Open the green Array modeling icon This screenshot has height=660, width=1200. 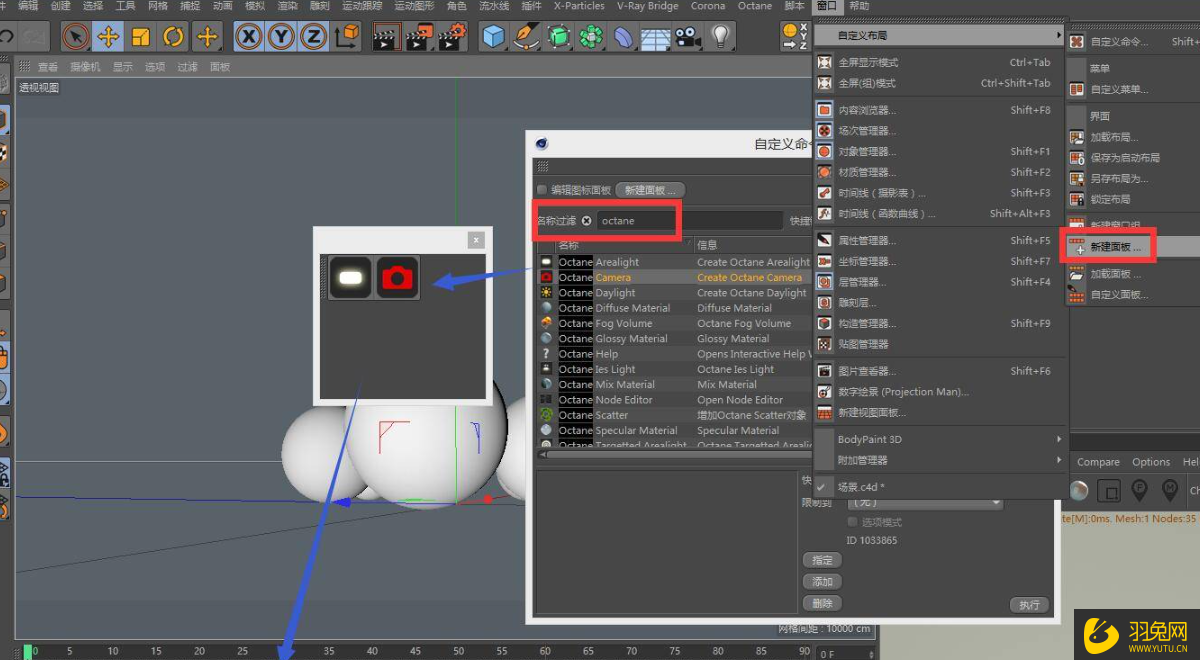click(x=592, y=37)
